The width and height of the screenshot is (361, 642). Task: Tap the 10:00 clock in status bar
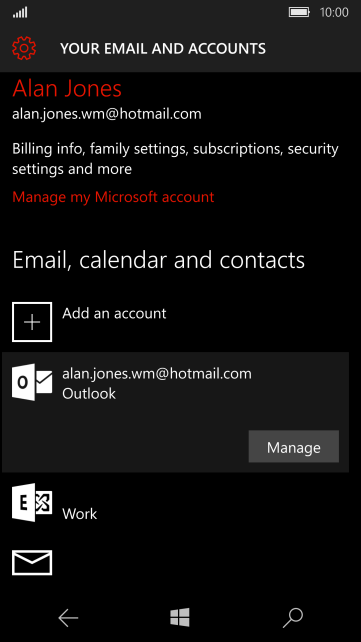(334, 12)
